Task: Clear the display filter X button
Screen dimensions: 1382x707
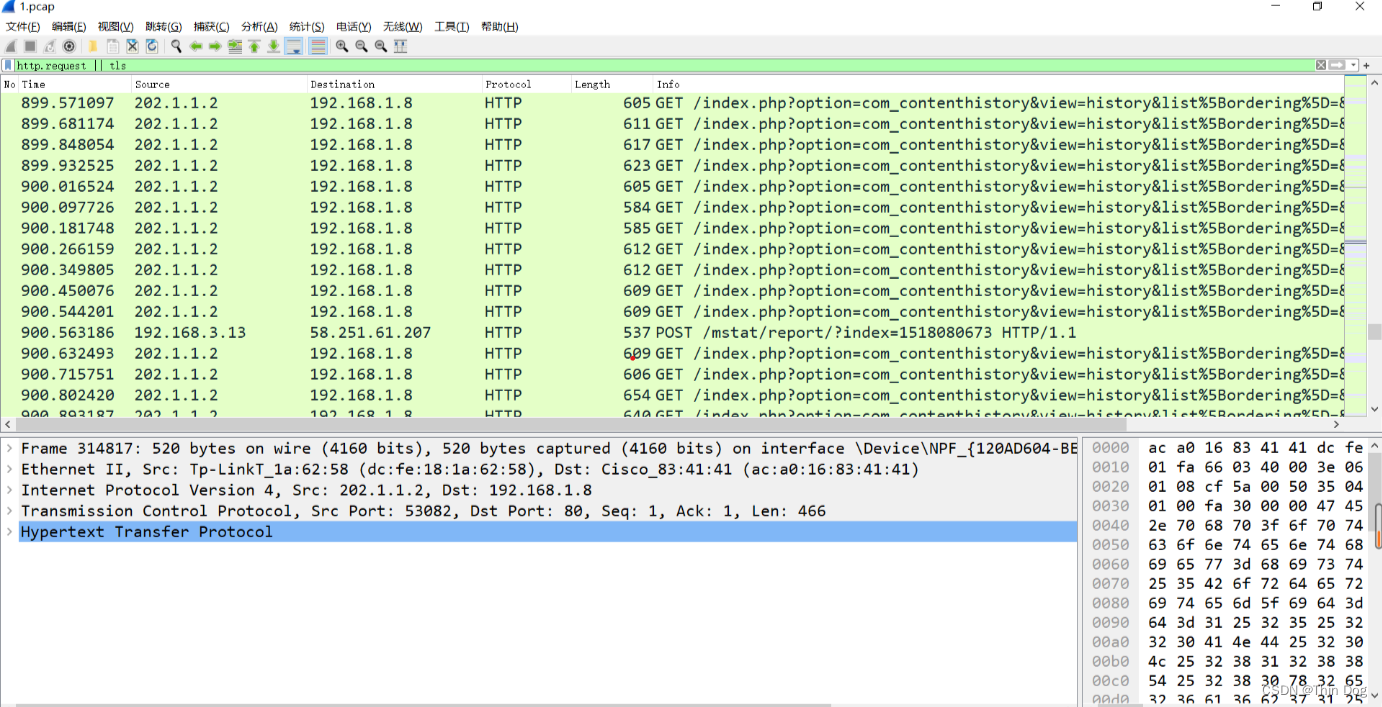Action: point(1321,65)
